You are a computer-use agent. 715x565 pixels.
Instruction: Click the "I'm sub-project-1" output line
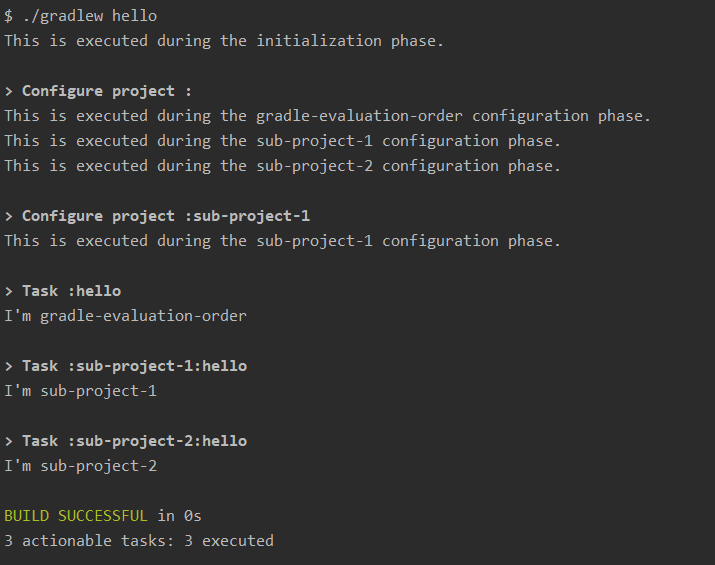pos(80,391)
